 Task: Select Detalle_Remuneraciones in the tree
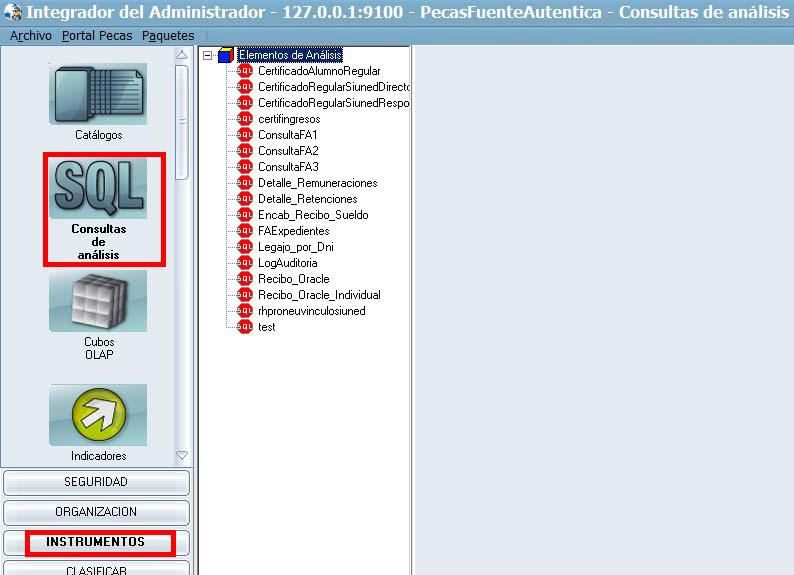pos(317,183)
